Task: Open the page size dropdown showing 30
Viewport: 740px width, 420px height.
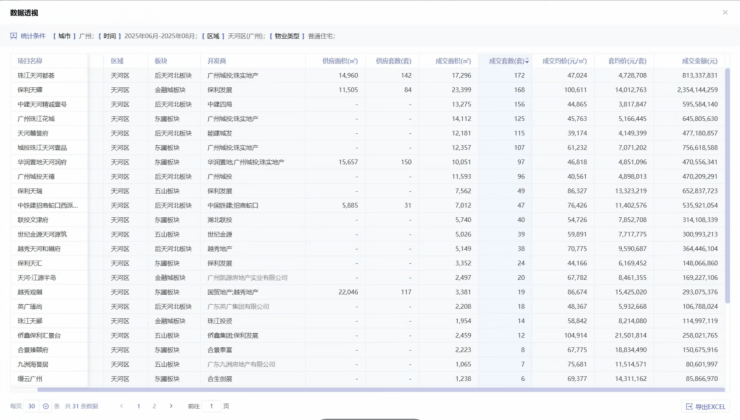Action: (37, 406)
